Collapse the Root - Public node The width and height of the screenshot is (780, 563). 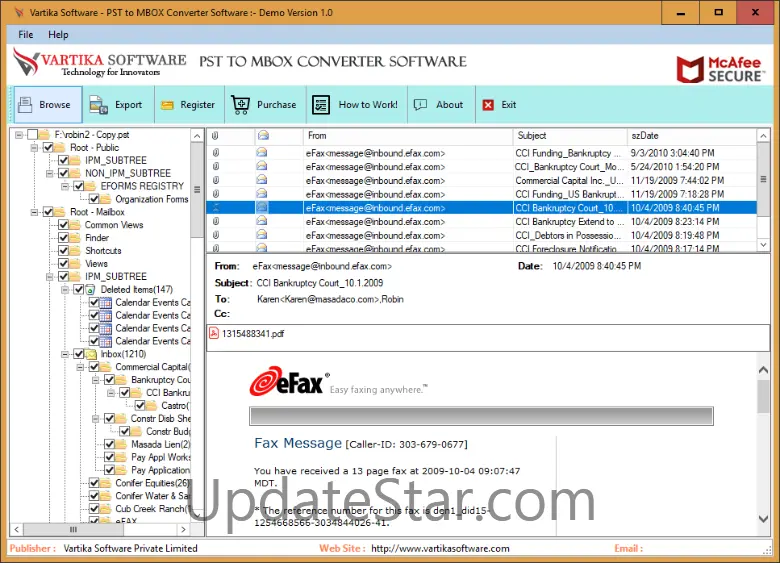pyautogui.click(x=34, y=148)
